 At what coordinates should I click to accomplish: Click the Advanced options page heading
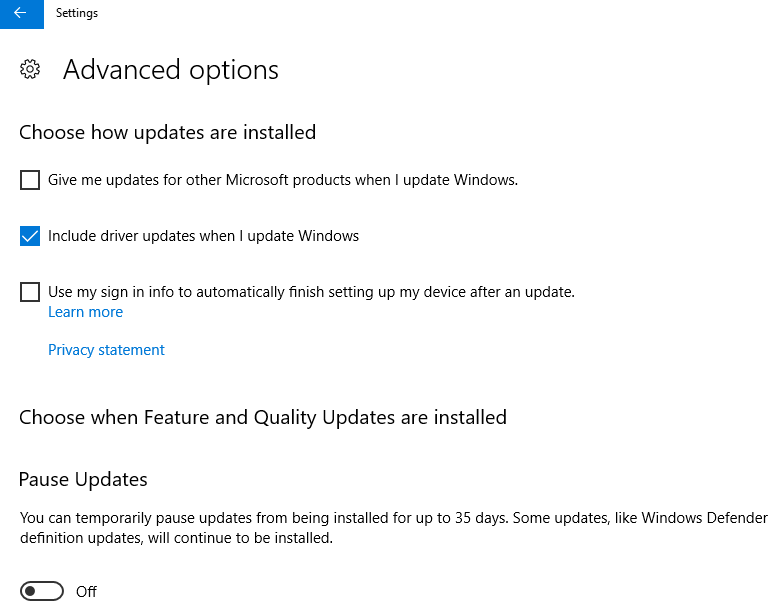[x=171, y=69]
